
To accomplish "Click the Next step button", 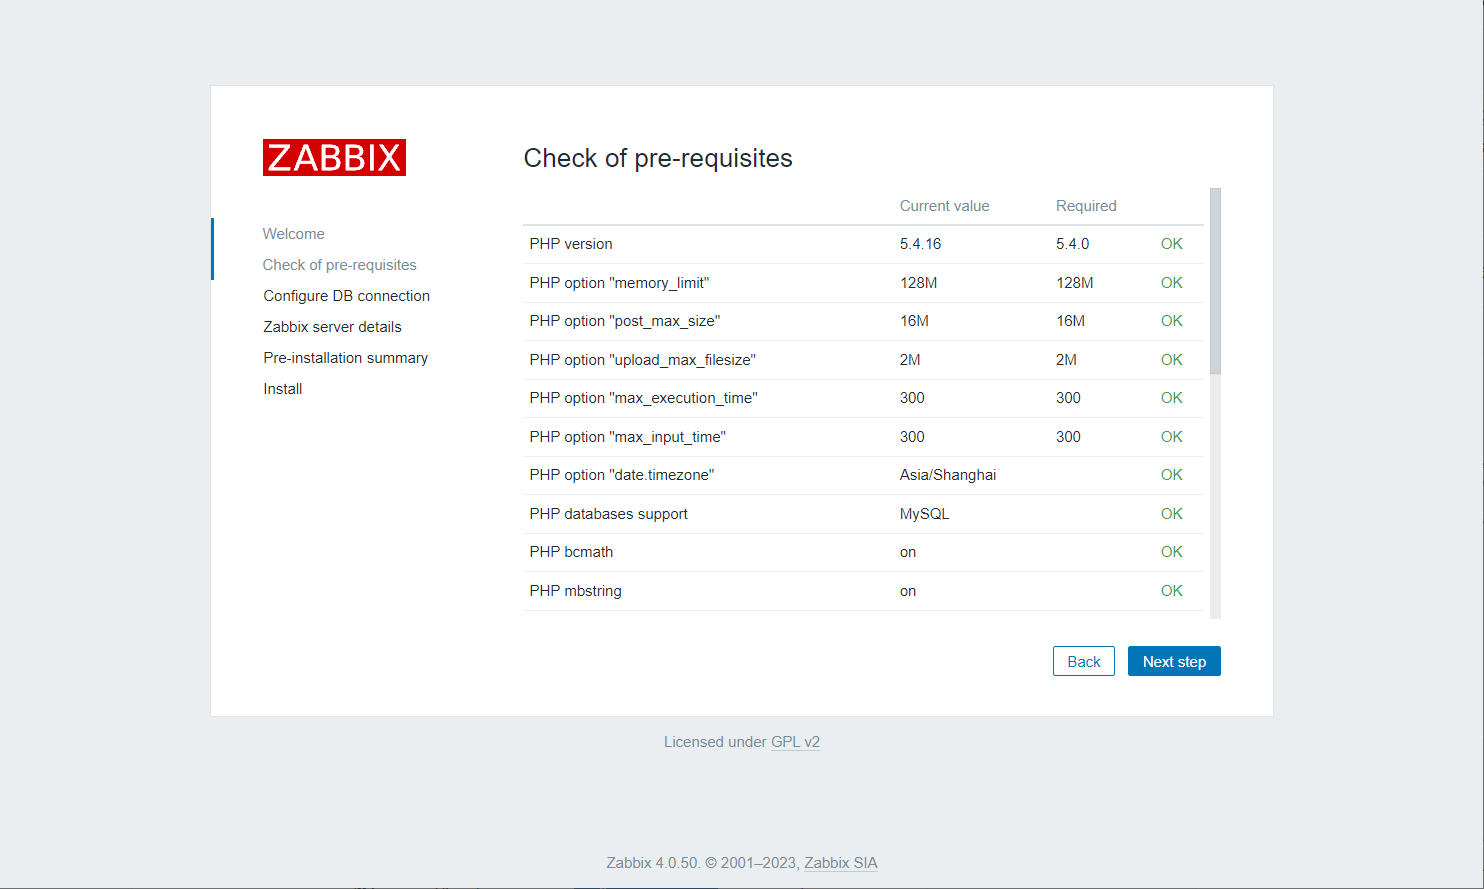I will tap(1174, 662).
